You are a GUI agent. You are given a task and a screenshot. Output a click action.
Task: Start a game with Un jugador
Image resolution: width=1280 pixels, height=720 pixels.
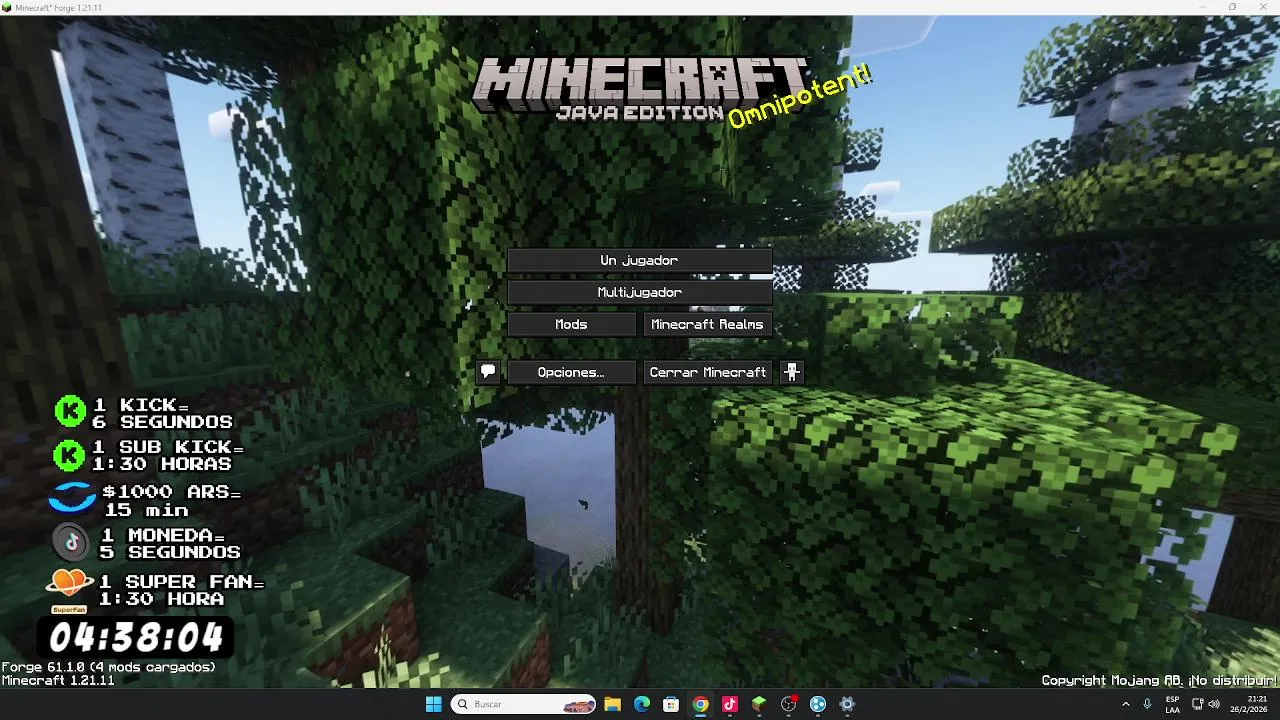640,260
